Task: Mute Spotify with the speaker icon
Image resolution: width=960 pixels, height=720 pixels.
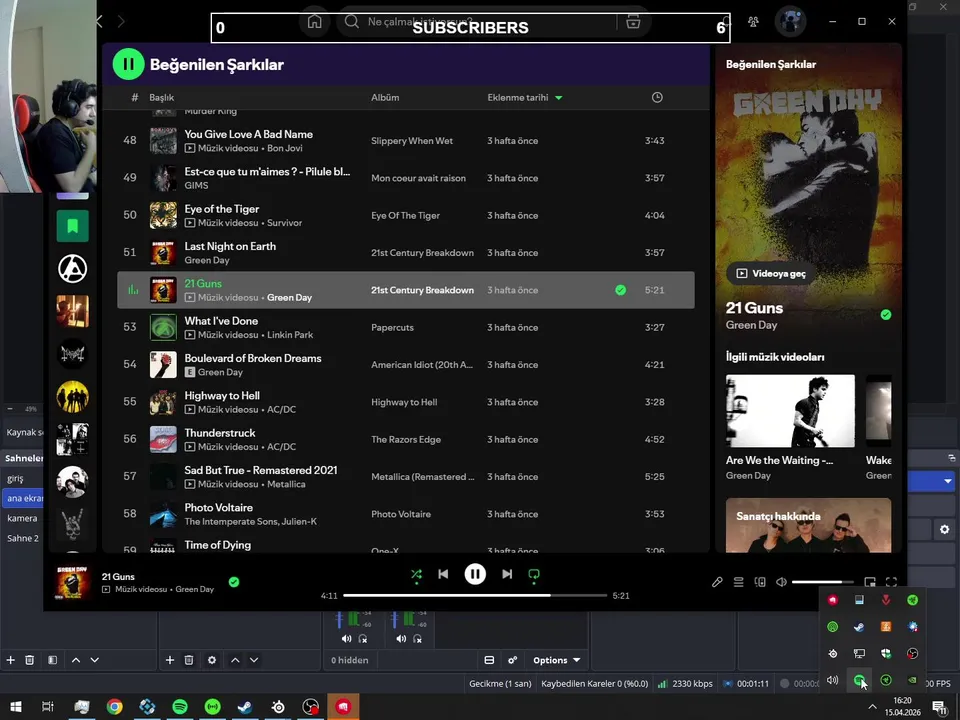Action: (781, 582)
